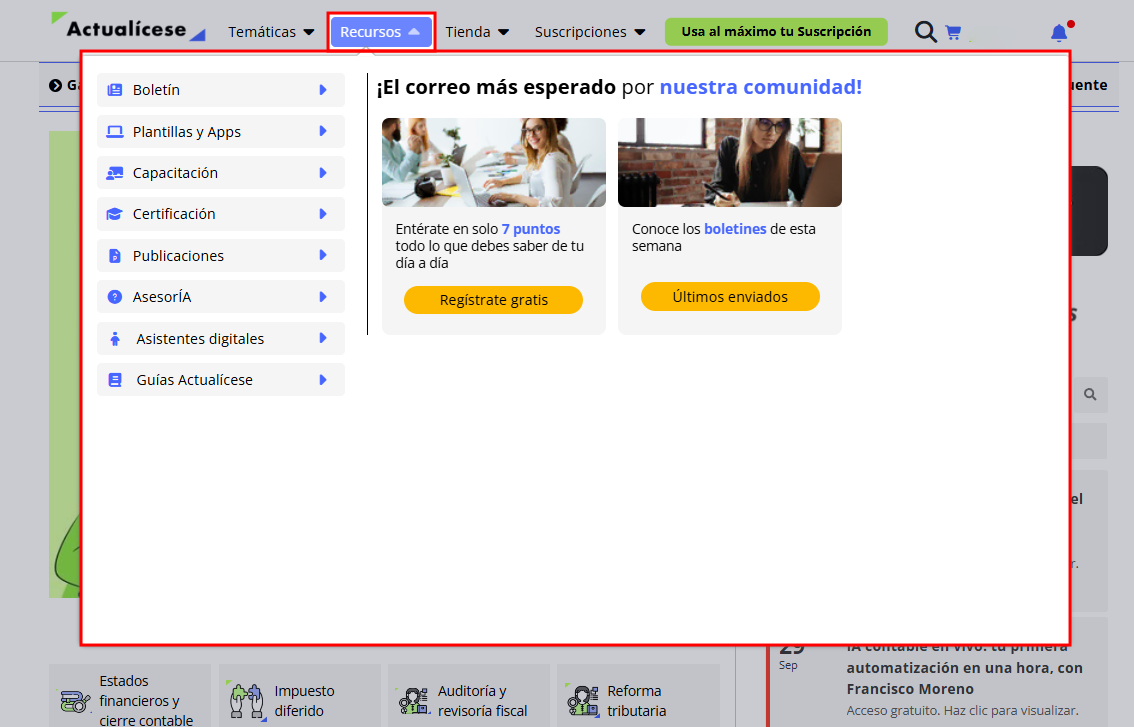
Task: Click the Asistentes digitales person icon
Action: click(x=114, y=339)
